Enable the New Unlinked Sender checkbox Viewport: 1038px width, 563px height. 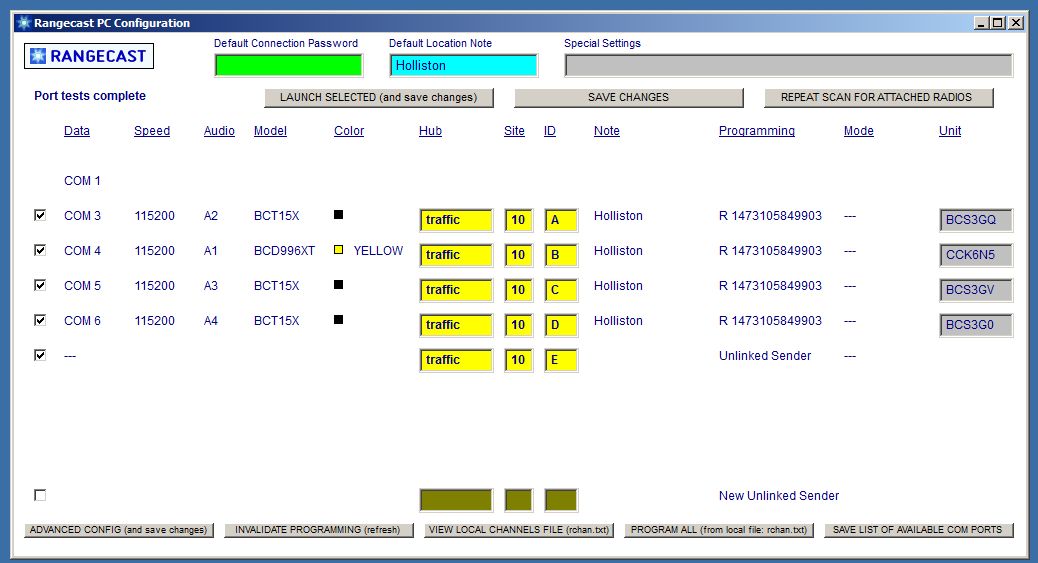(x=40, y=495)
